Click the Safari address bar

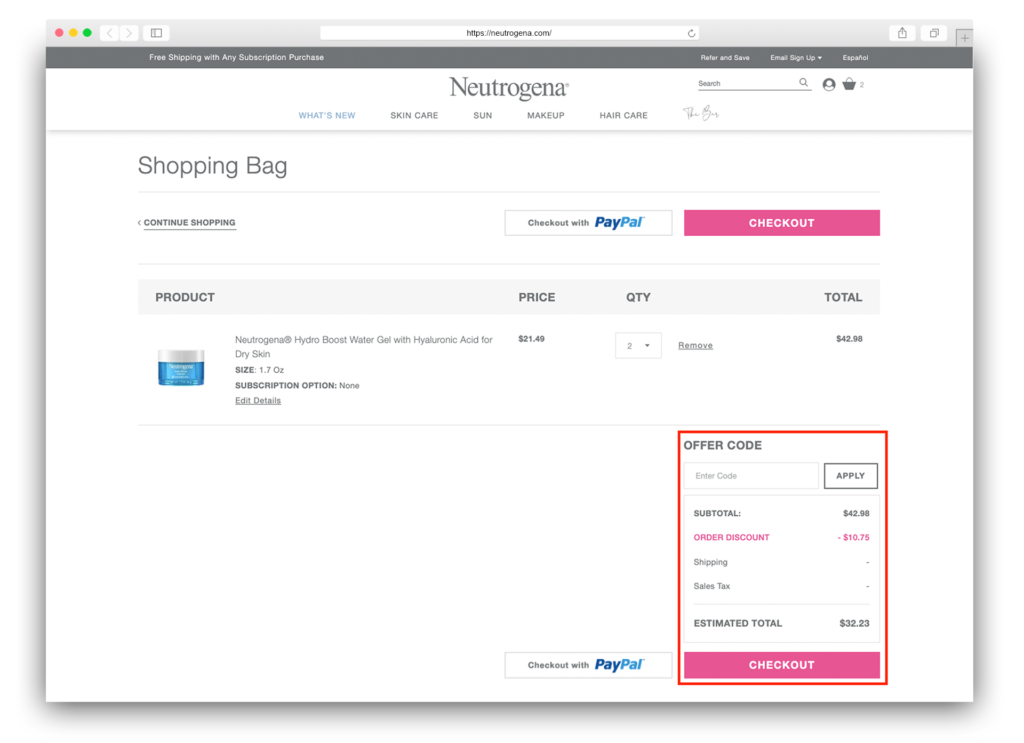(509, 33)
